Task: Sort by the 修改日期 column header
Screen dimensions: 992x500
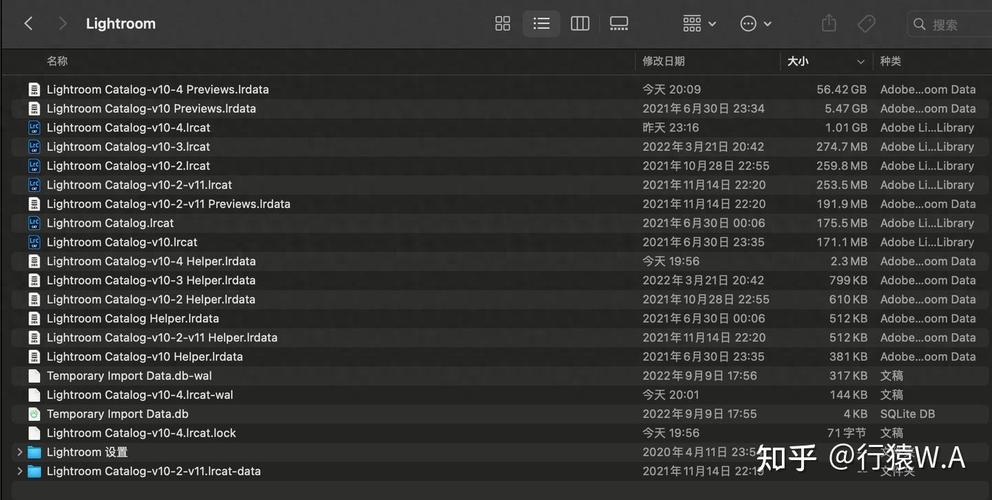Action: (x=664, y=61)
